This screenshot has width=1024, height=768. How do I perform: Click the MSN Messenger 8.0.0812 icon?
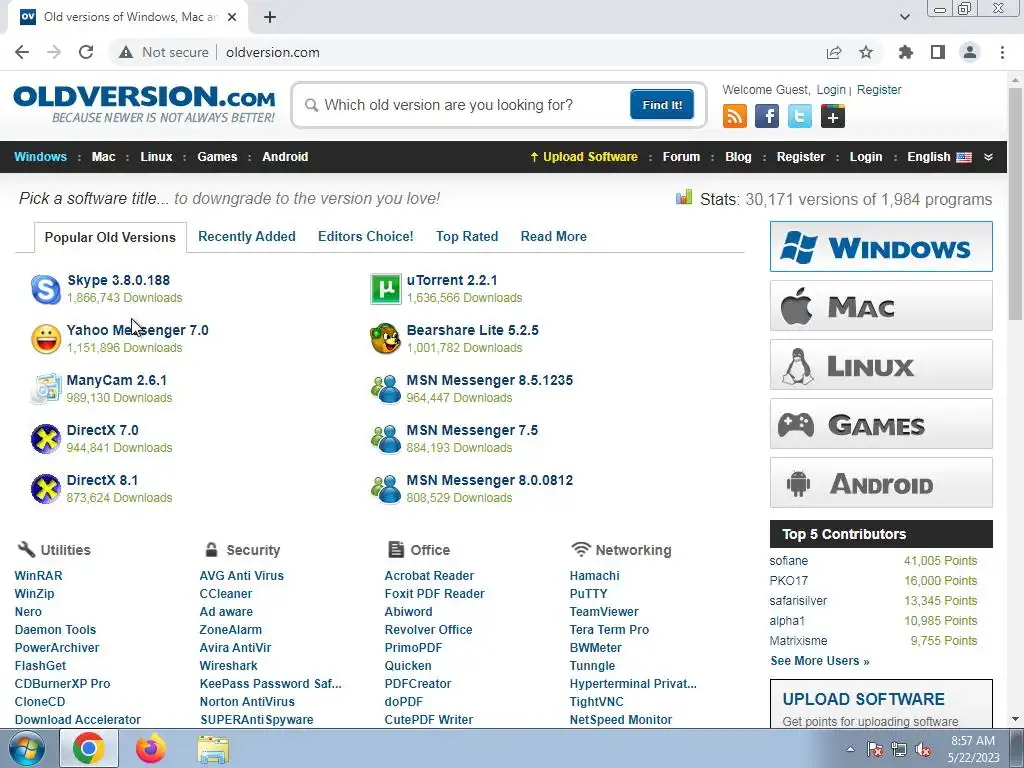tap(385, 489)
